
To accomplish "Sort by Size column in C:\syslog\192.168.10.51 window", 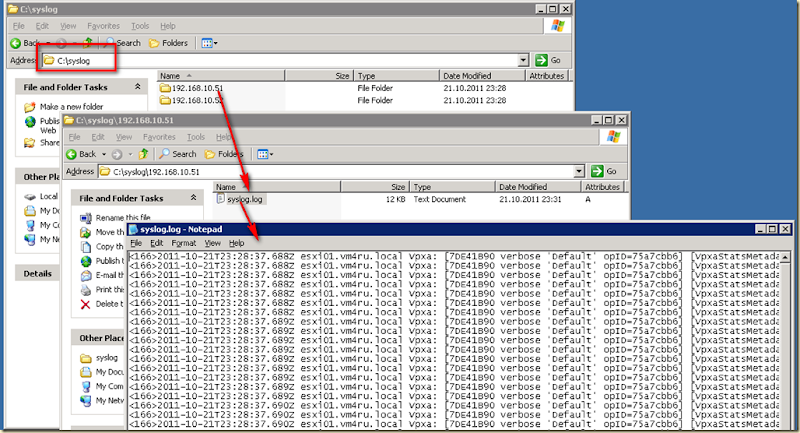I will tap(375, 187).
